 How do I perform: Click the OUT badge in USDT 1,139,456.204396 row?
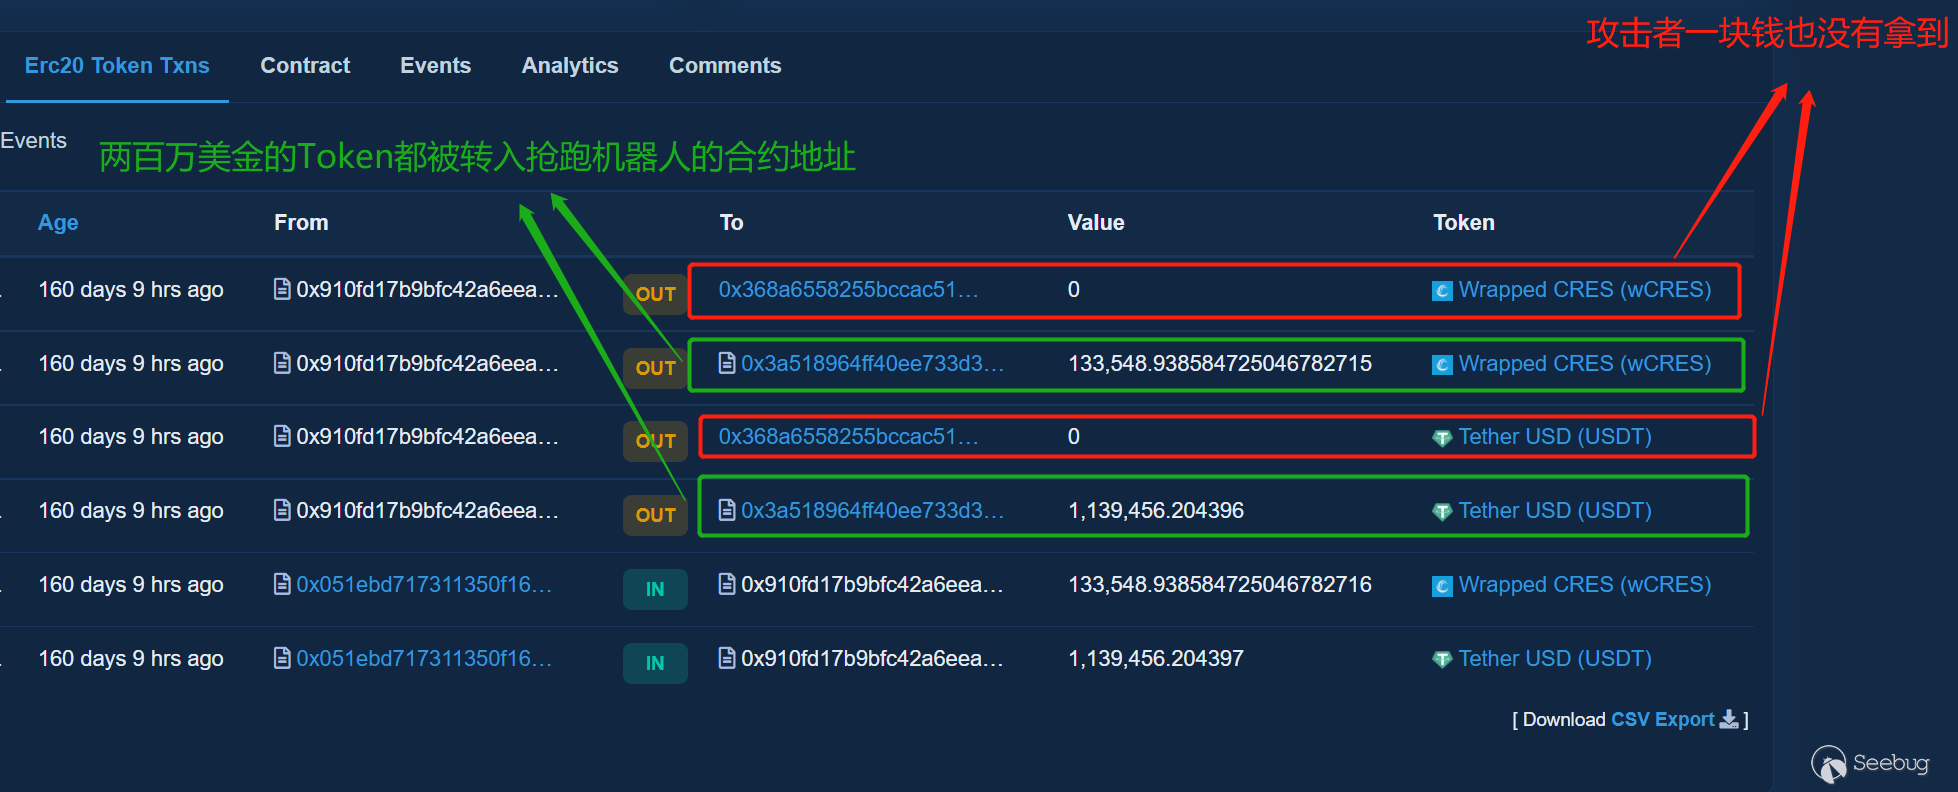click(x=655, y=515)
